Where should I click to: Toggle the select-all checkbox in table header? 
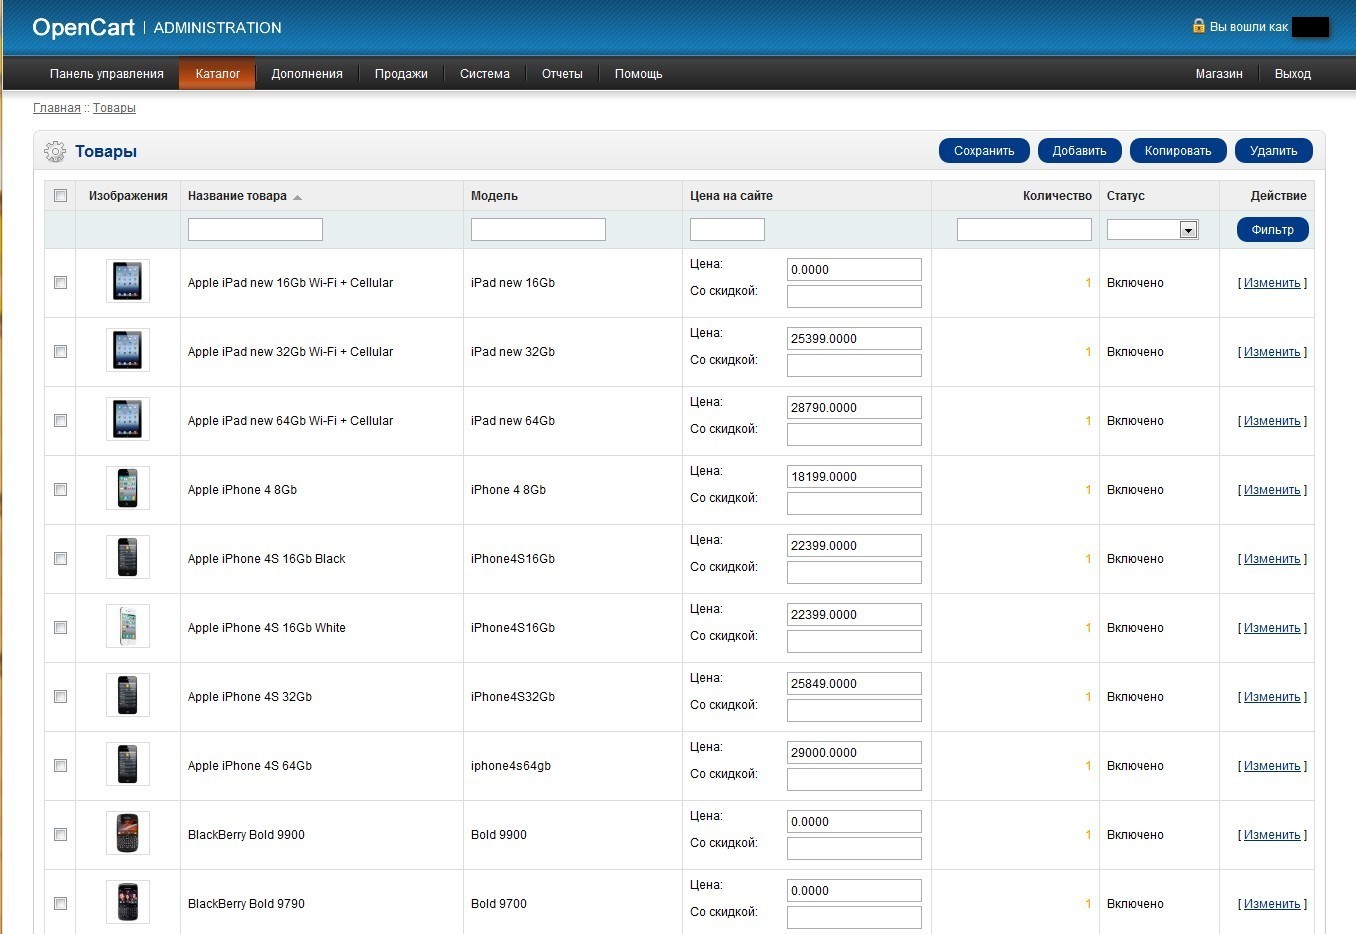pyautogui.click(x=60, y=196)
